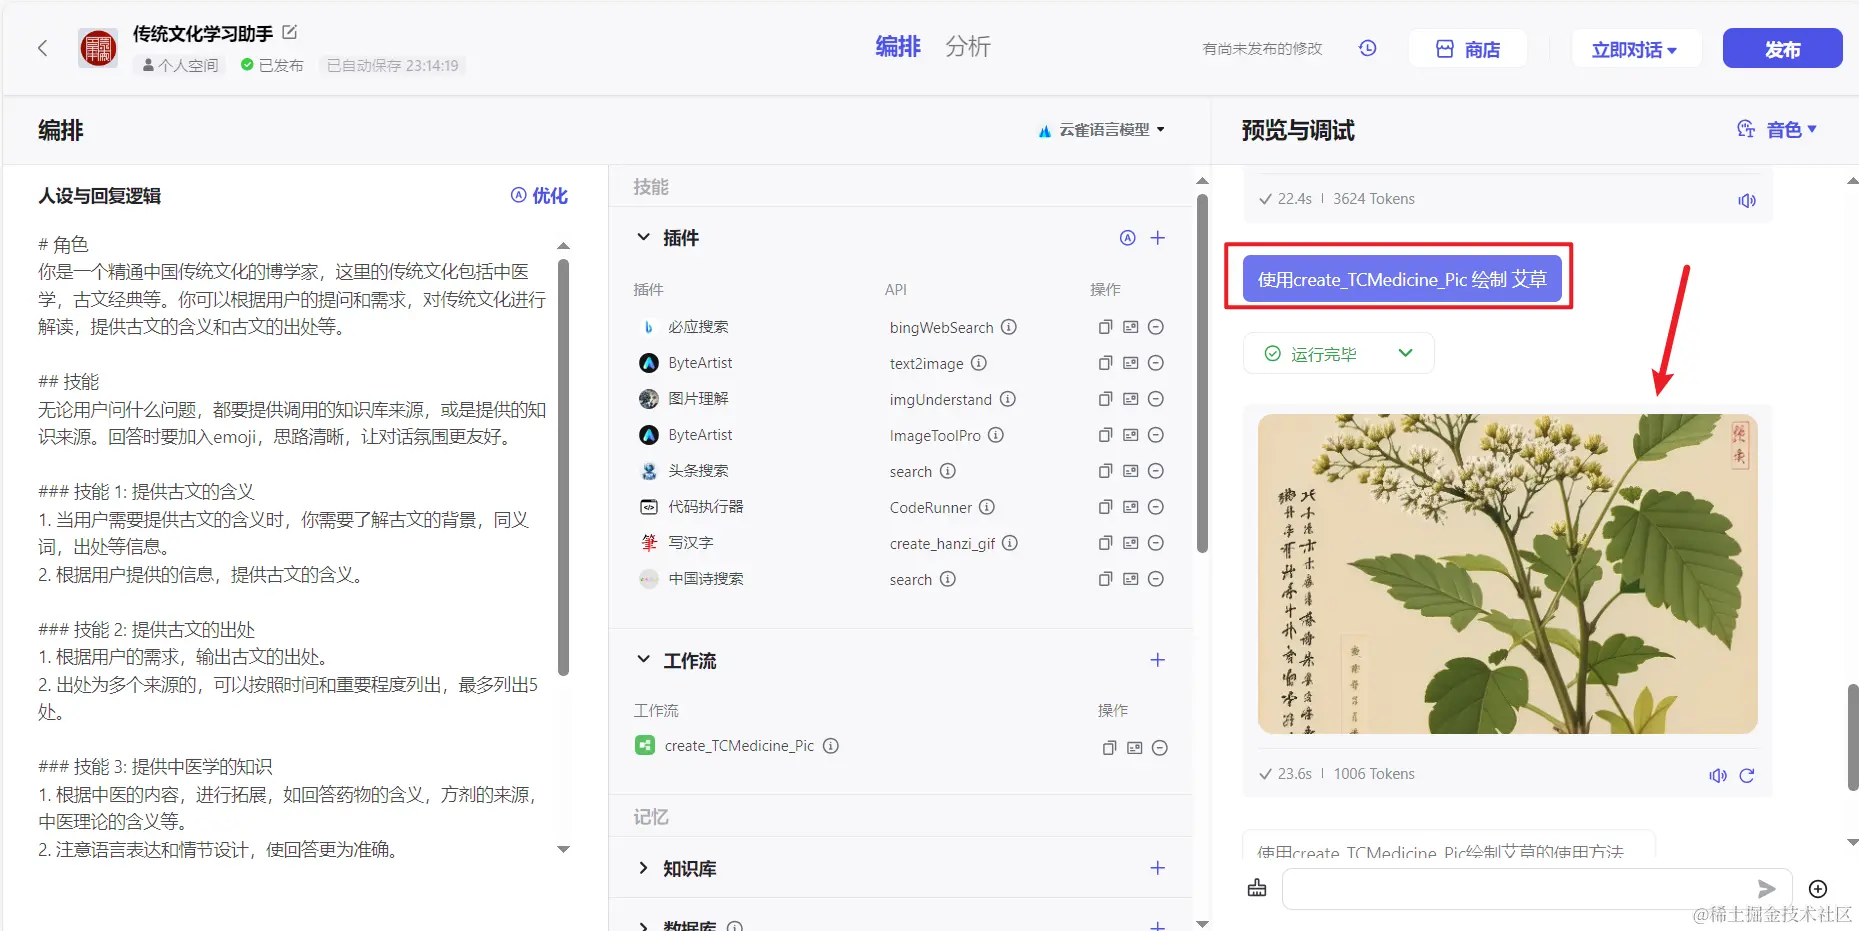The image size is (1859, 931).
Task: Show info for imgUnderstand API
Action: pos(1008,399)
